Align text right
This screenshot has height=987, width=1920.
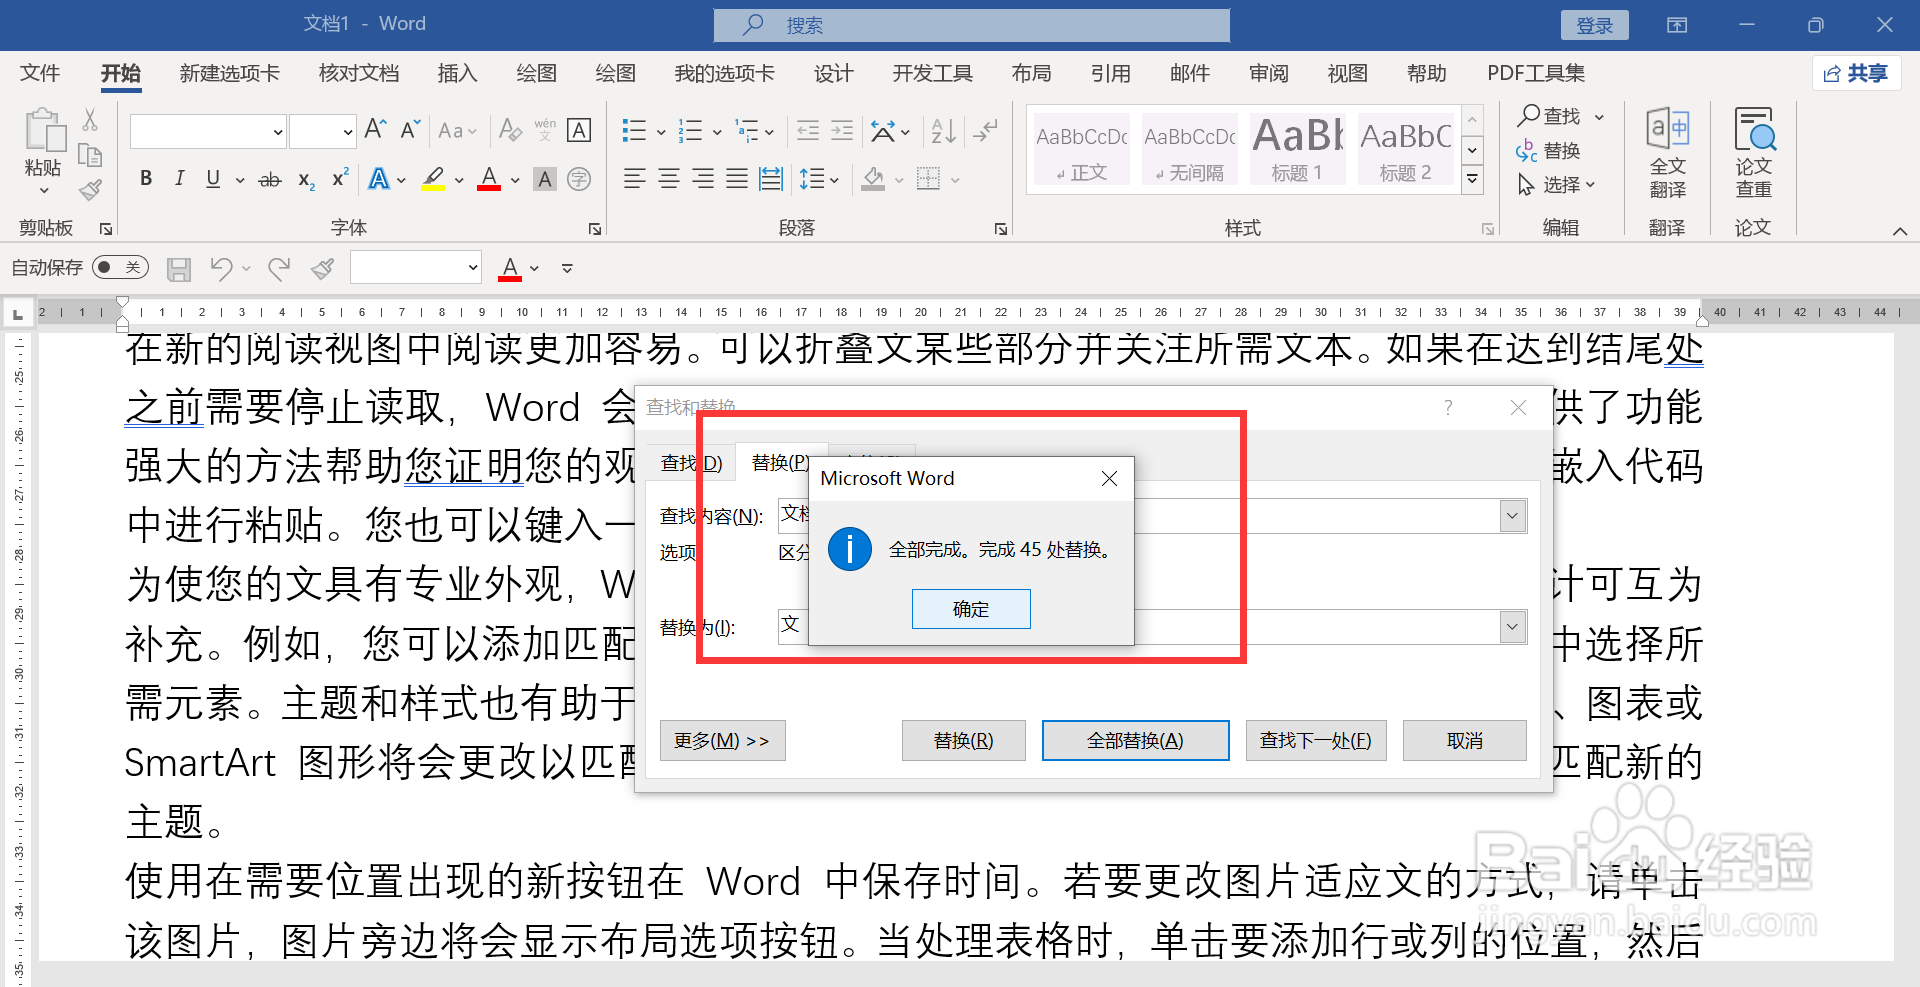703,179
